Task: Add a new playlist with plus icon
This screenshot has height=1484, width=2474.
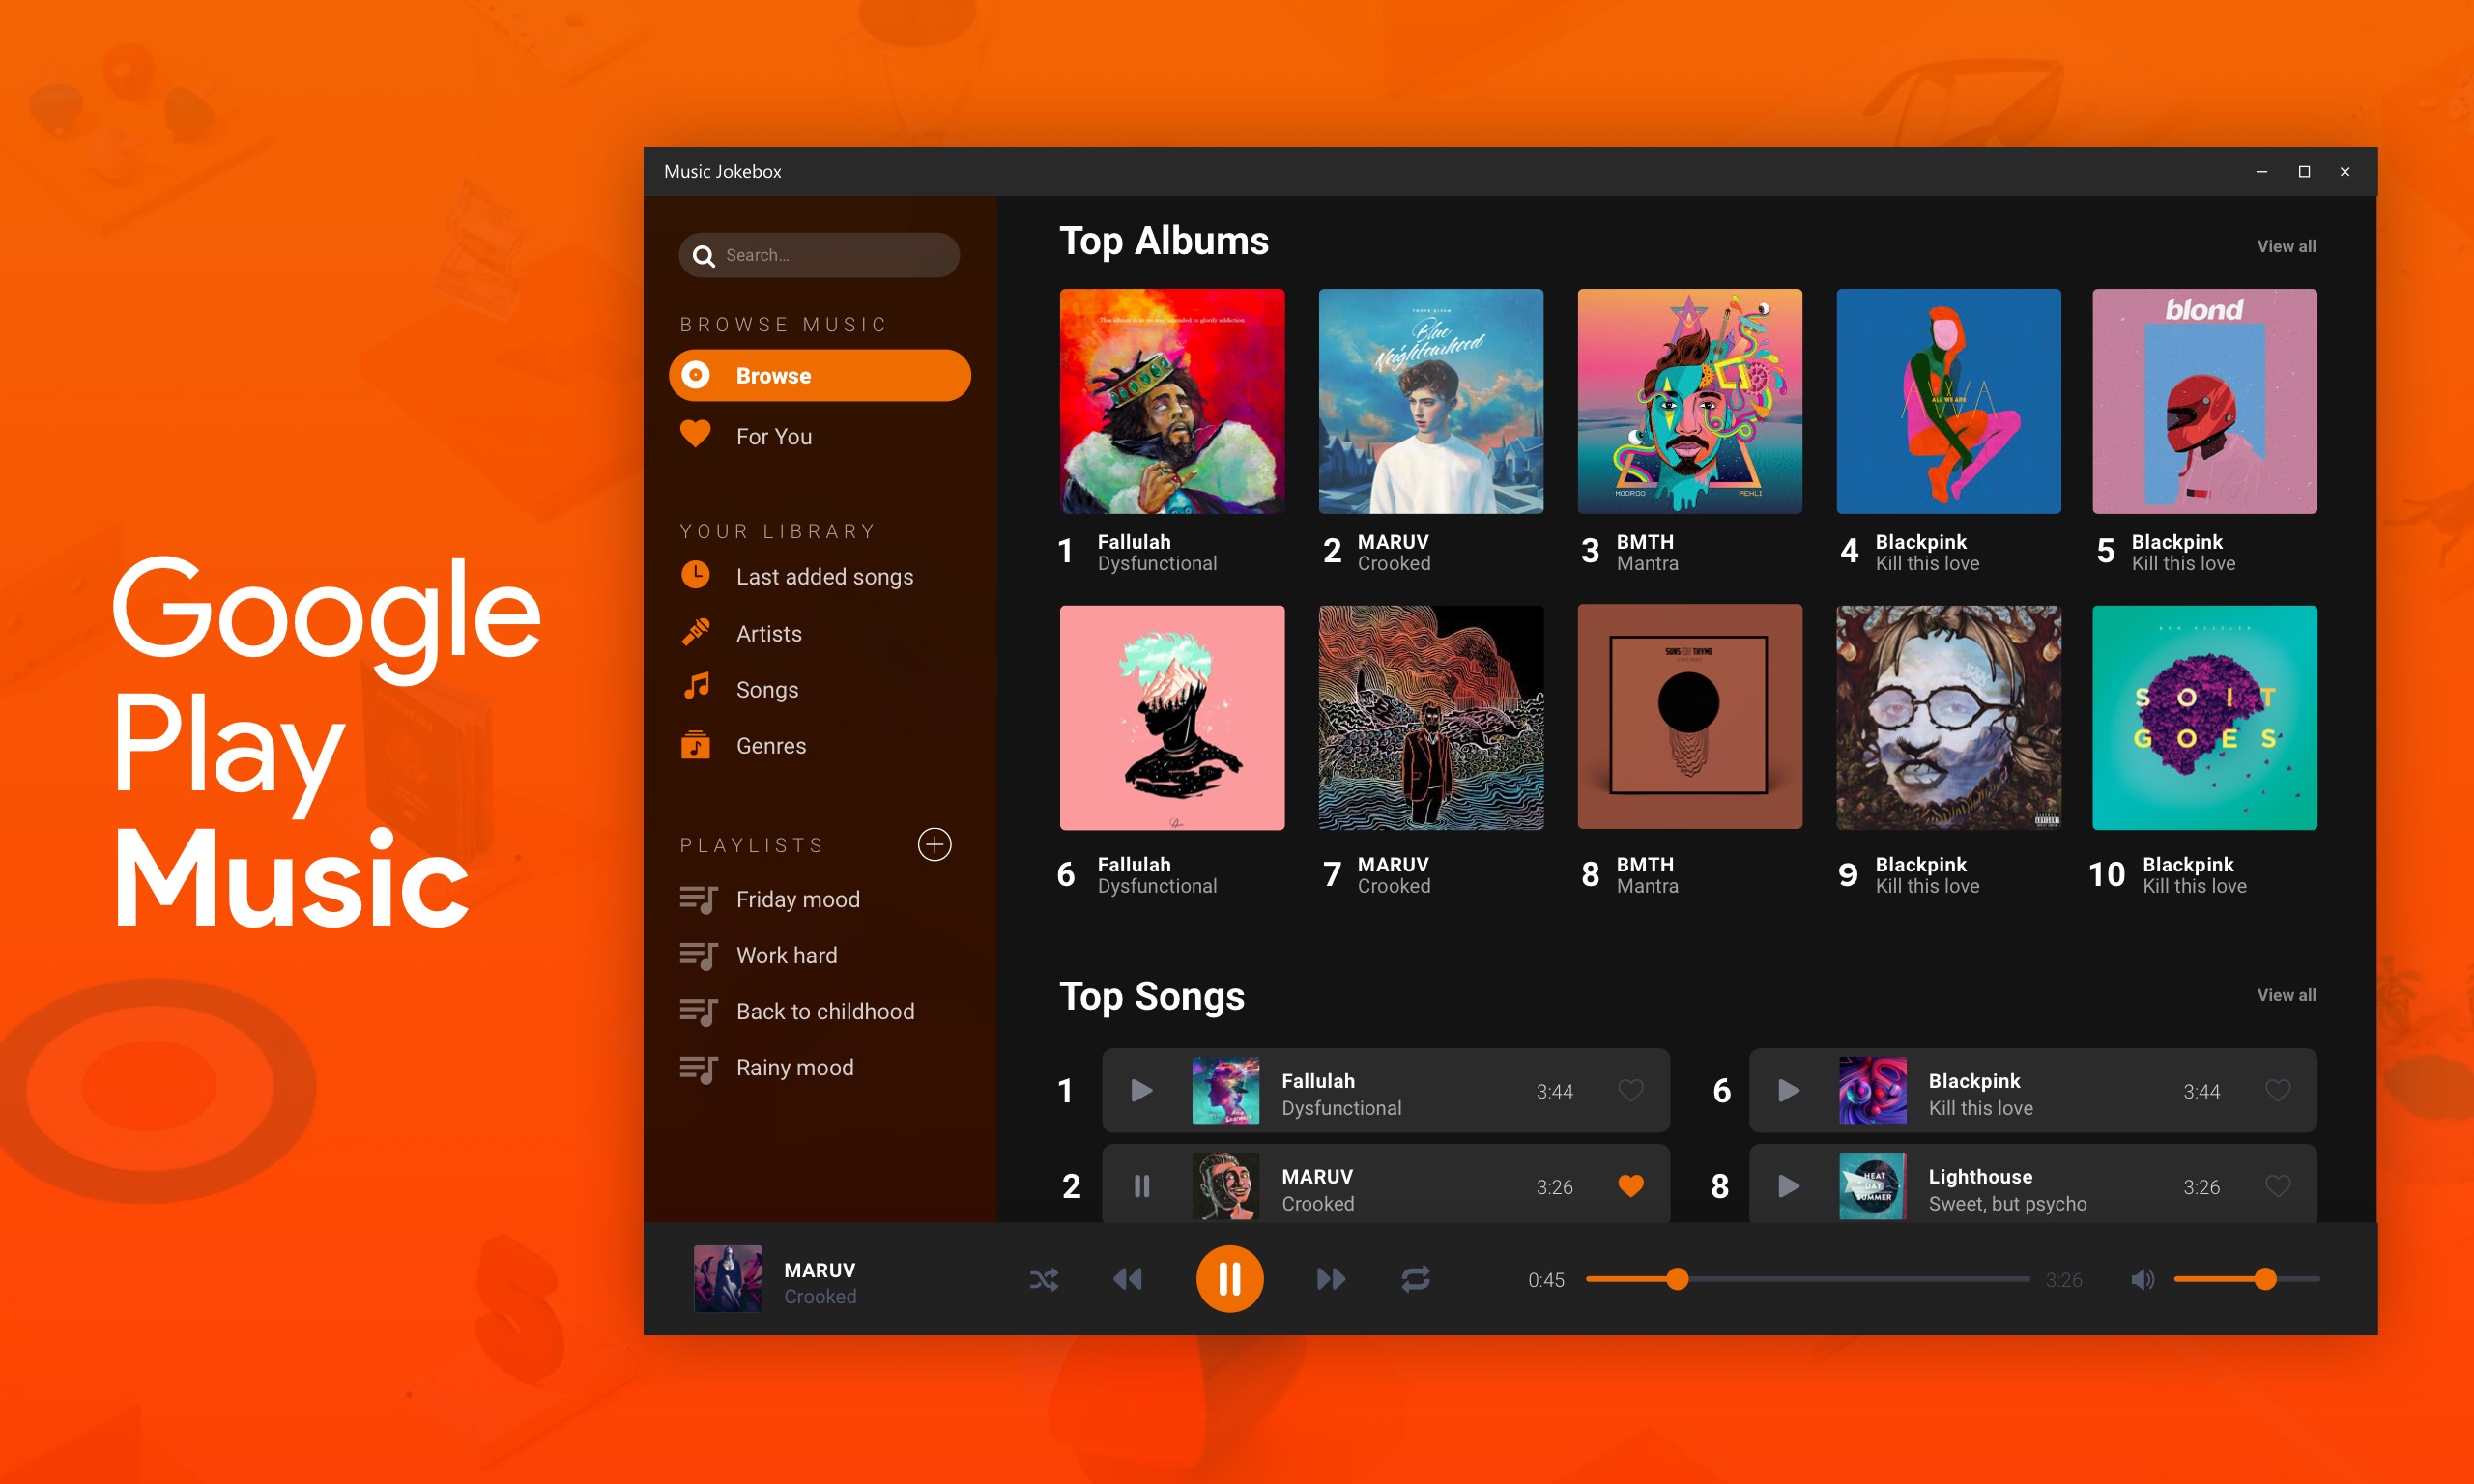Action: pos(934,844)
